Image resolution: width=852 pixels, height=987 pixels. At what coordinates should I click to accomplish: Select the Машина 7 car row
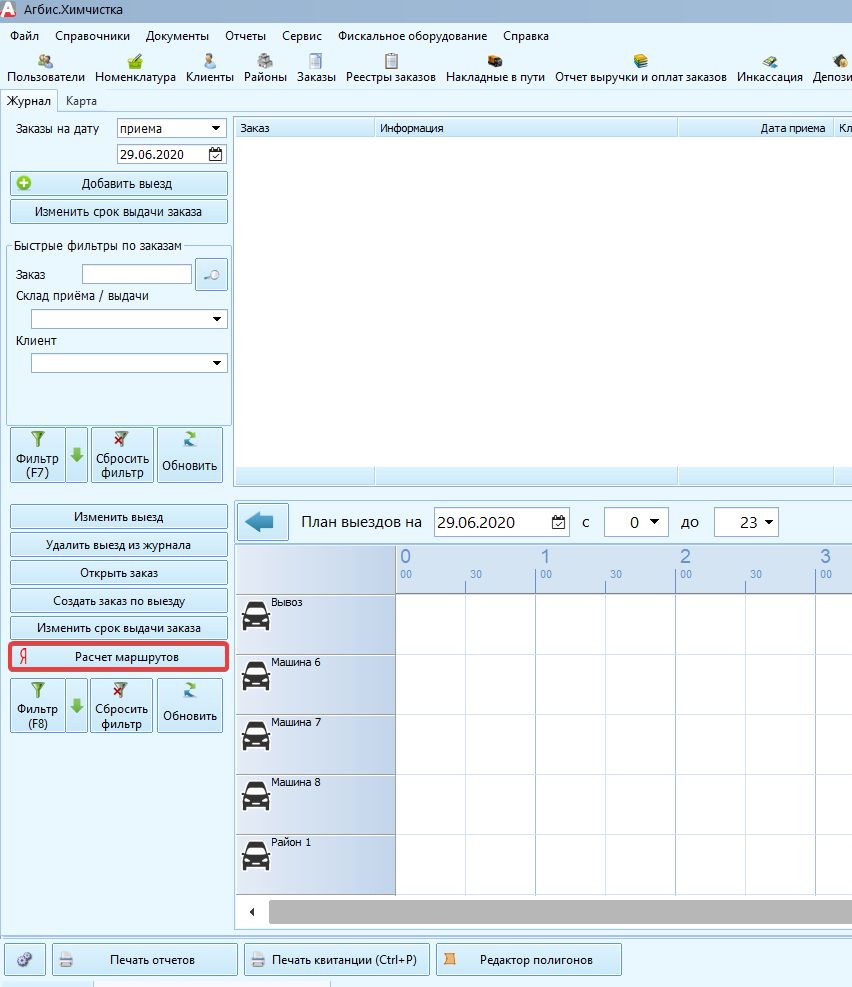pyautogui.click(x=315, y=745)
